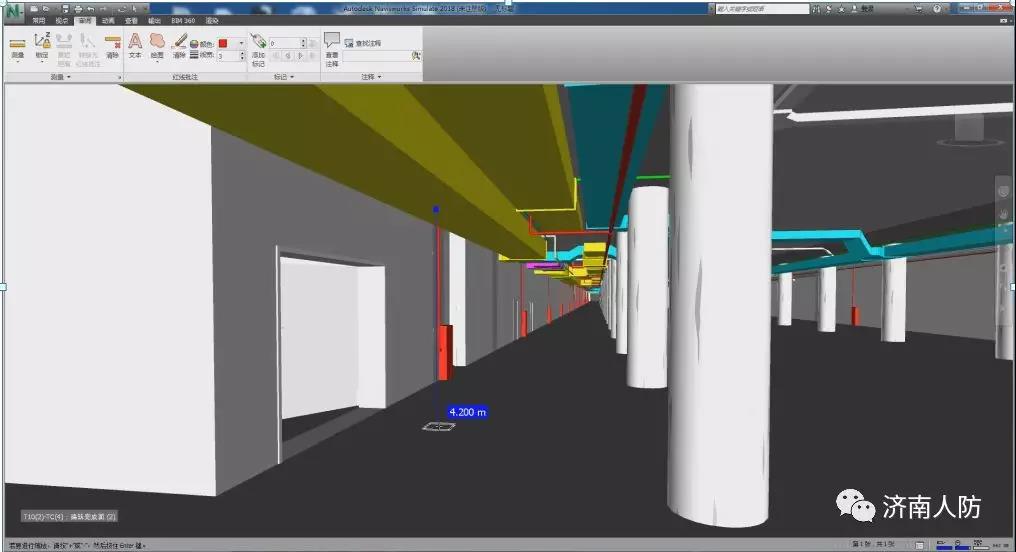The width and height of the screenshot is (1016, 552).
Task: Expand the Measure (测量) panel title arrow
Action: pyautogui.click(x=69, y=77)
